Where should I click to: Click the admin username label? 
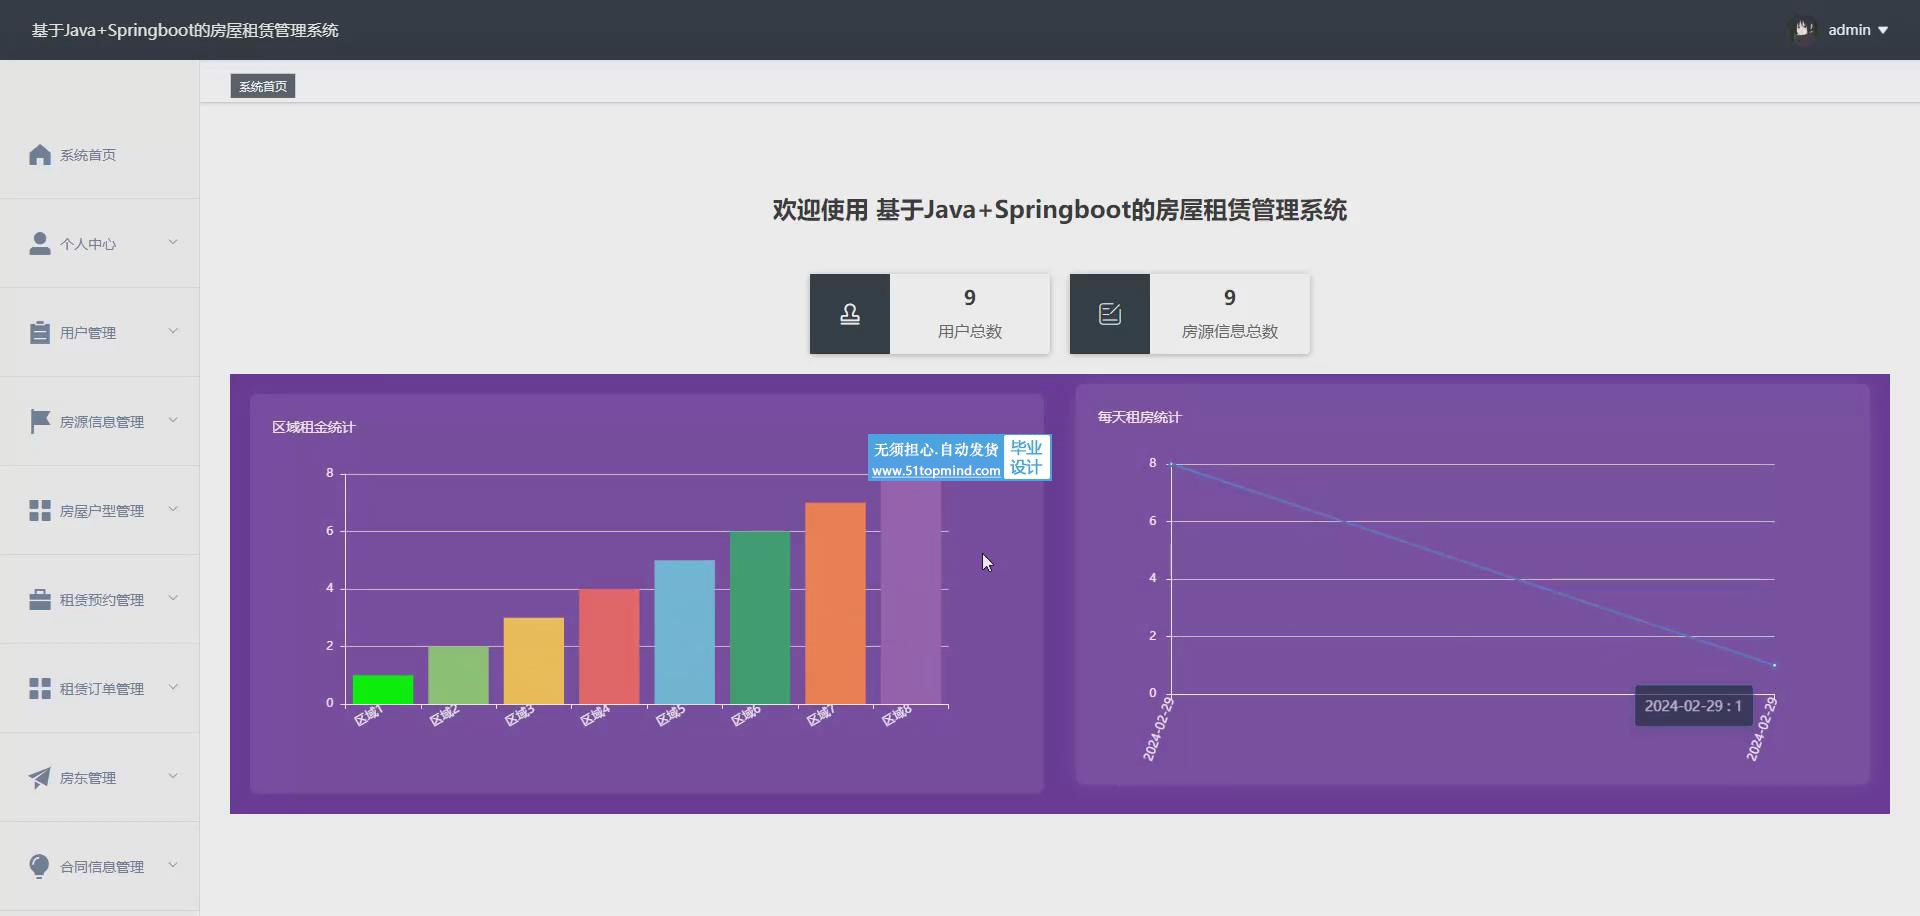coord(1849,30)
